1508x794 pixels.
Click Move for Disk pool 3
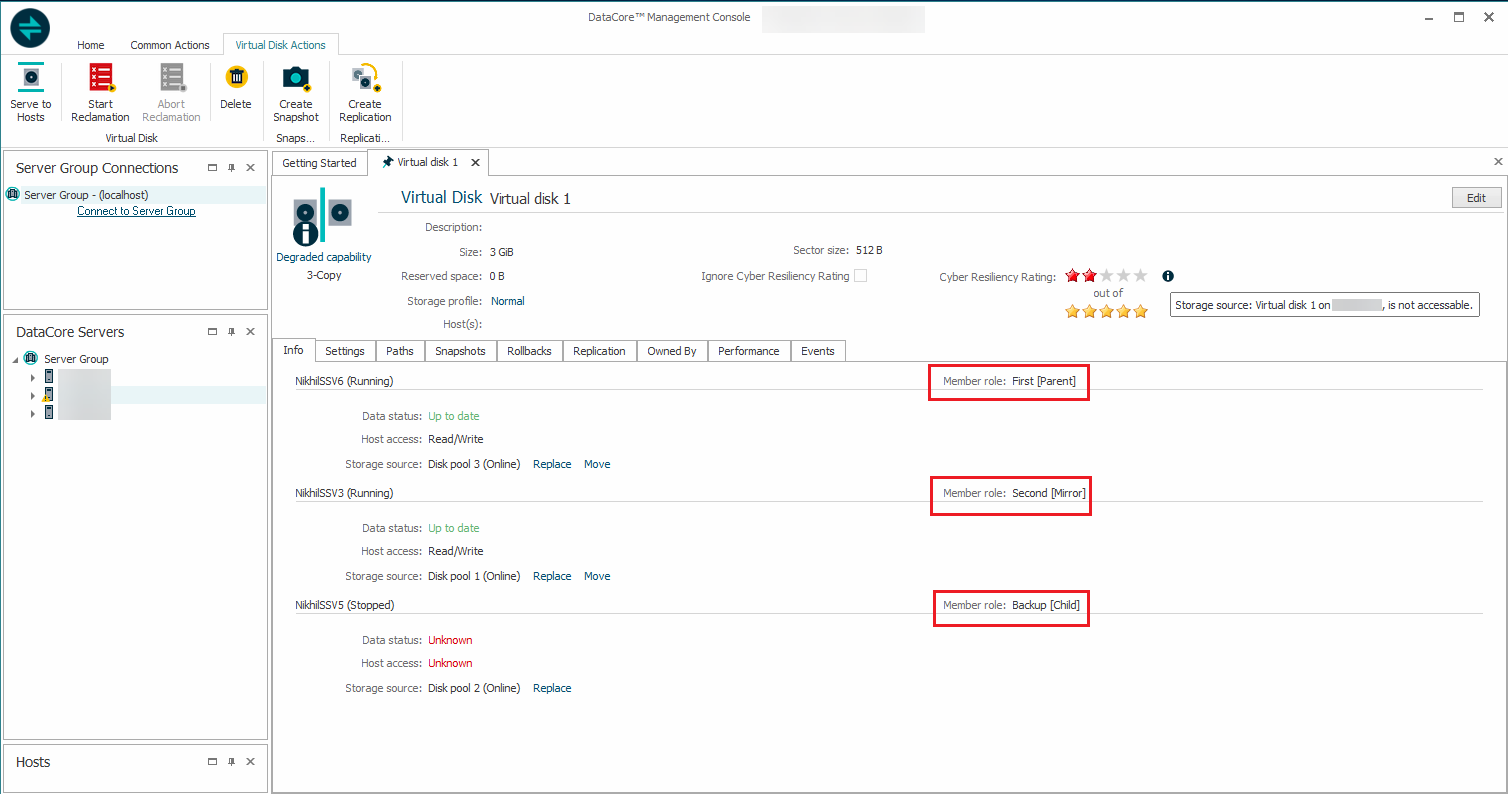coord(597,464)
